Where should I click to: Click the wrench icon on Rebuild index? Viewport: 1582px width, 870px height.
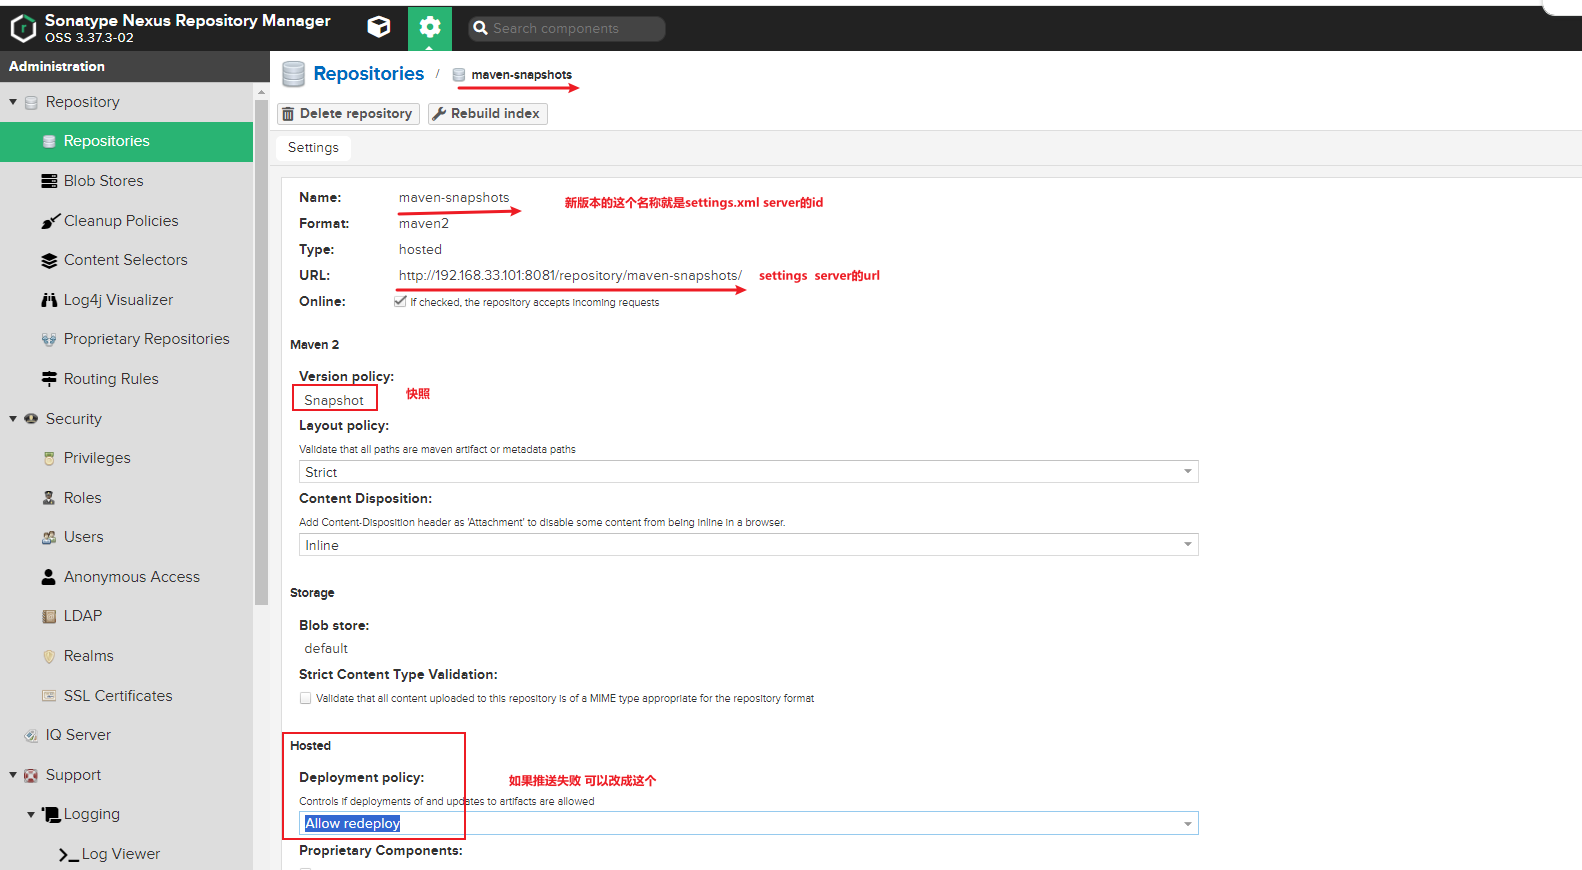(439, 114)
